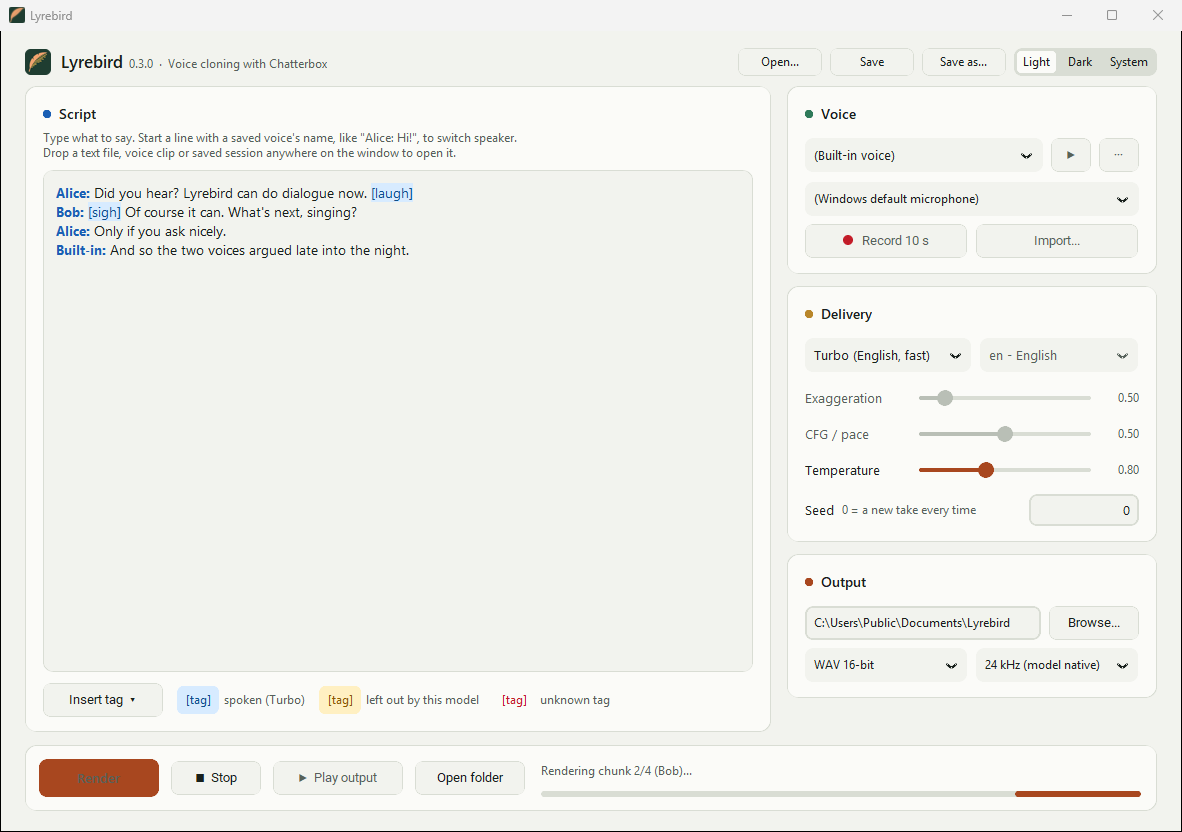The height and width of the screenshot is (832, 1182).
Task: Click the Lyrebird feather logo icon
Action: pos(38,62)
